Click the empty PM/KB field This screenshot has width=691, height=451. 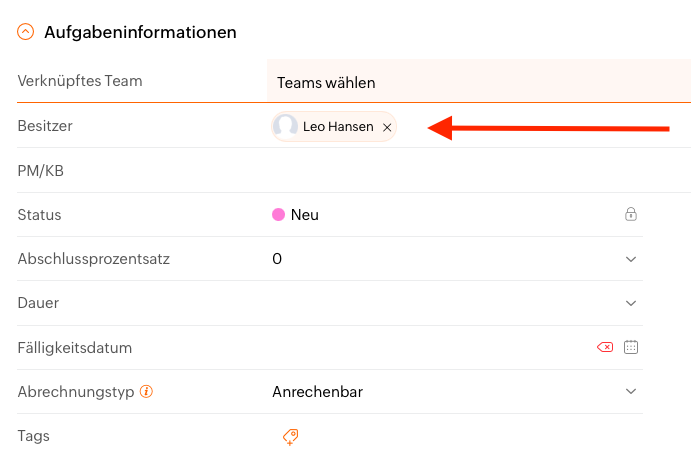tap(479, 171)
